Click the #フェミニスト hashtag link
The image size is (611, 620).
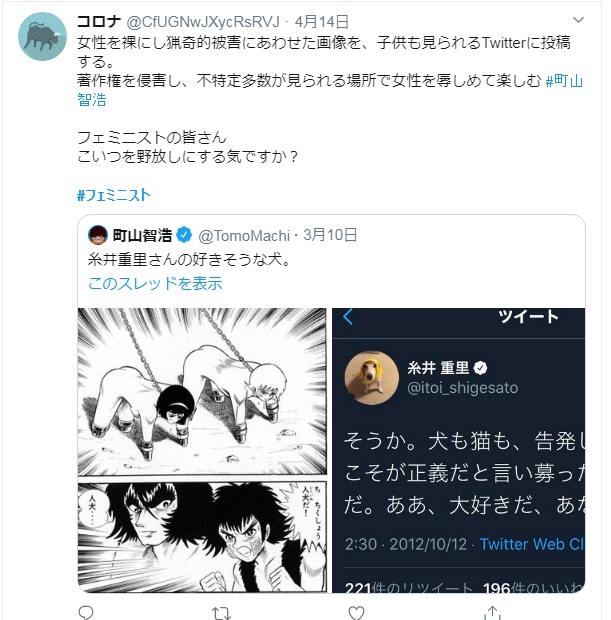(114, 195)
